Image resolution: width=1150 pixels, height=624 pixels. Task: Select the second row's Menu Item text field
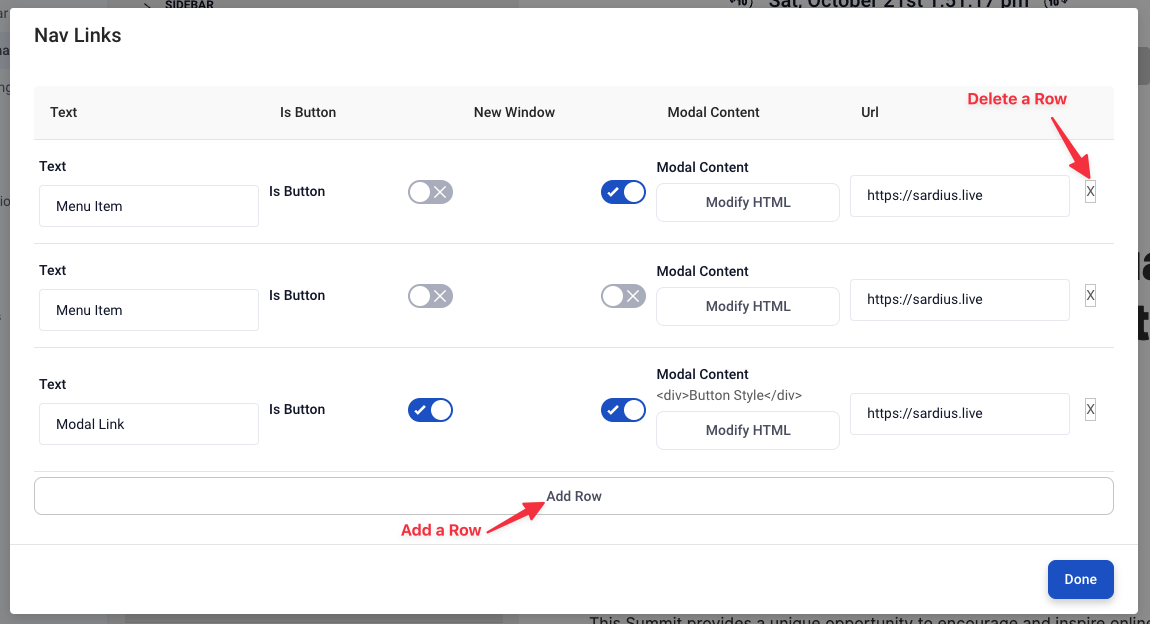(x=149, y=310)
